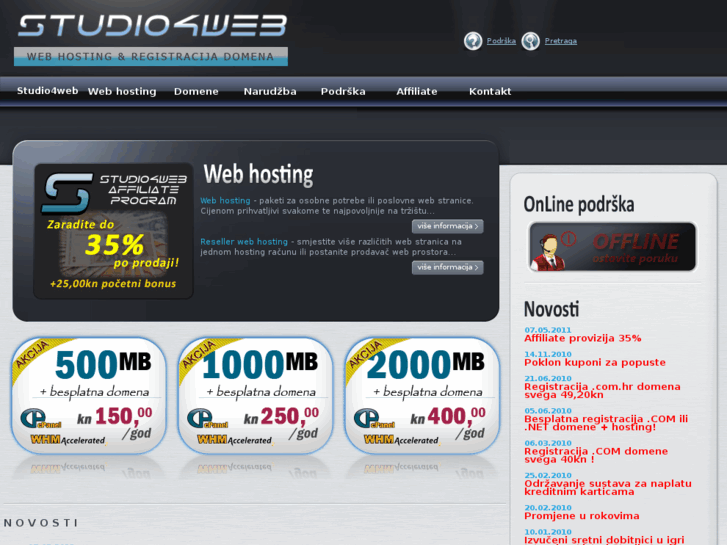Open news Besplatna registracija .COM ili .NET domene
This screenshot has height=545, width=727.
pos(606,423)
